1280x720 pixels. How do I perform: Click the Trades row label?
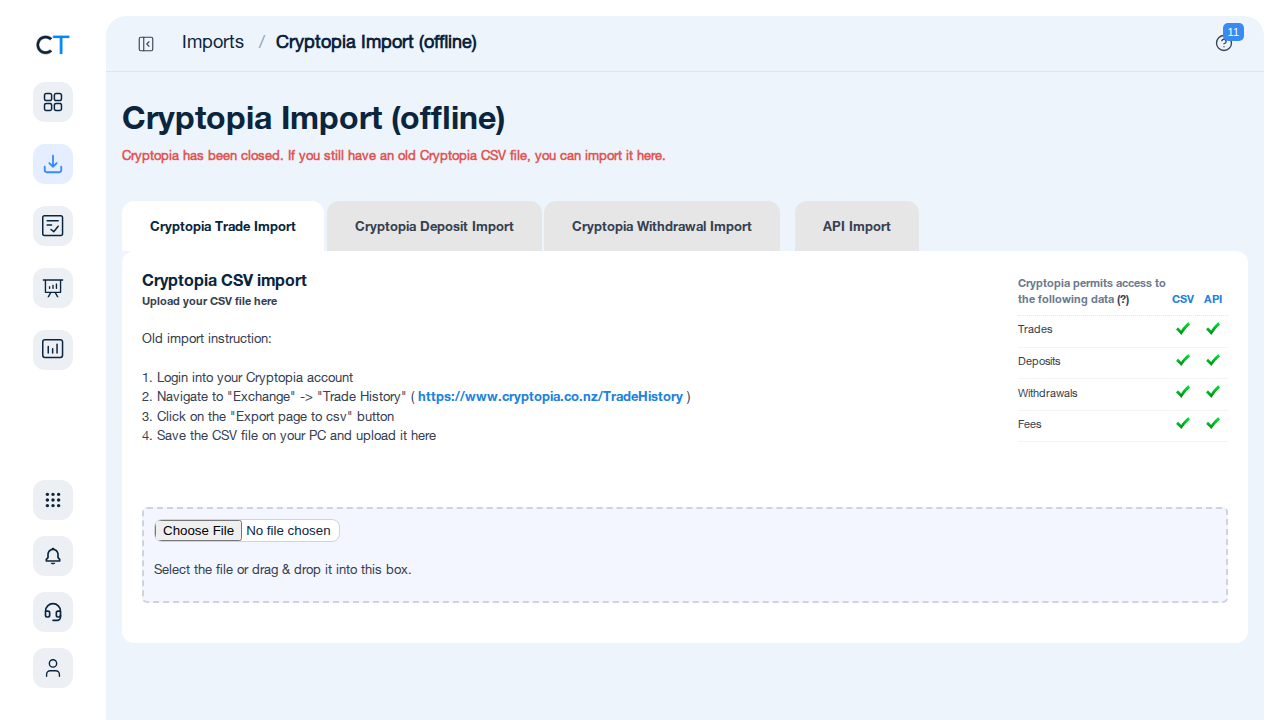pos(1035,329)
